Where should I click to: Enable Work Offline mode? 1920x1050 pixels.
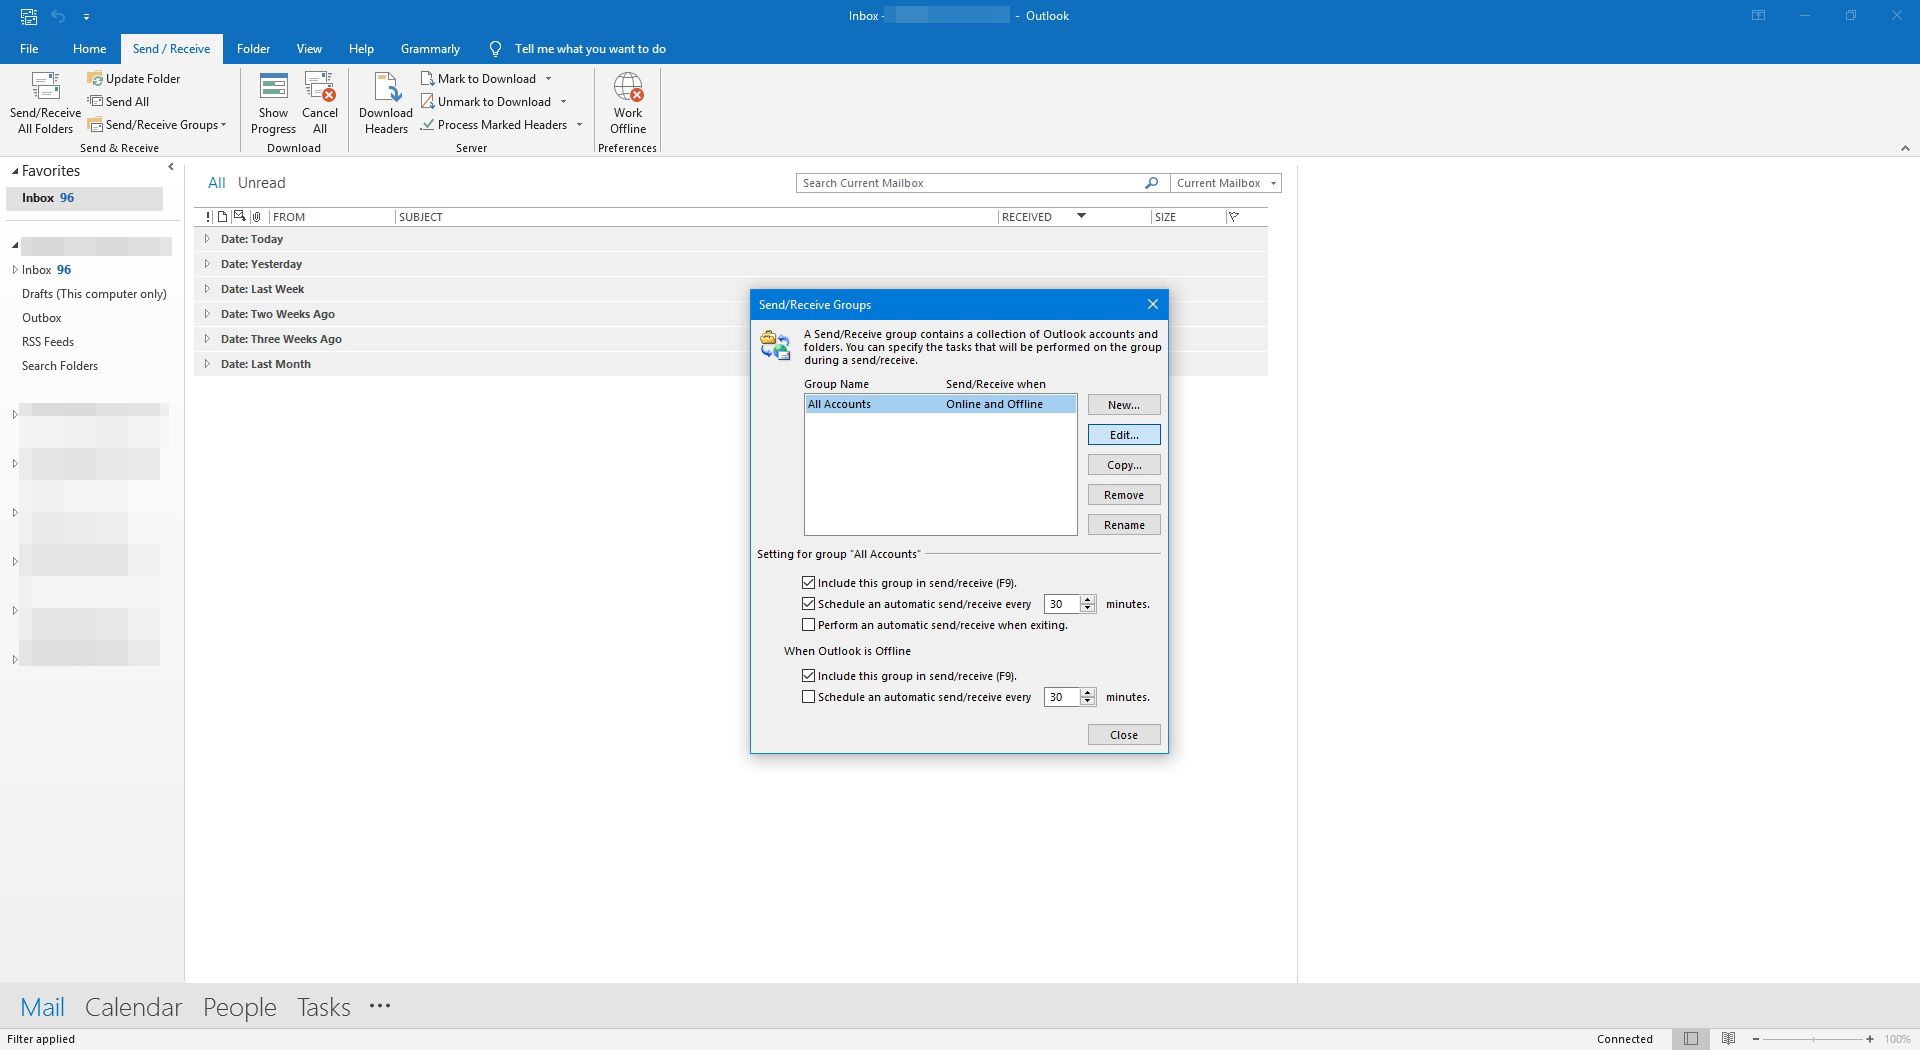tap(627, 103)
